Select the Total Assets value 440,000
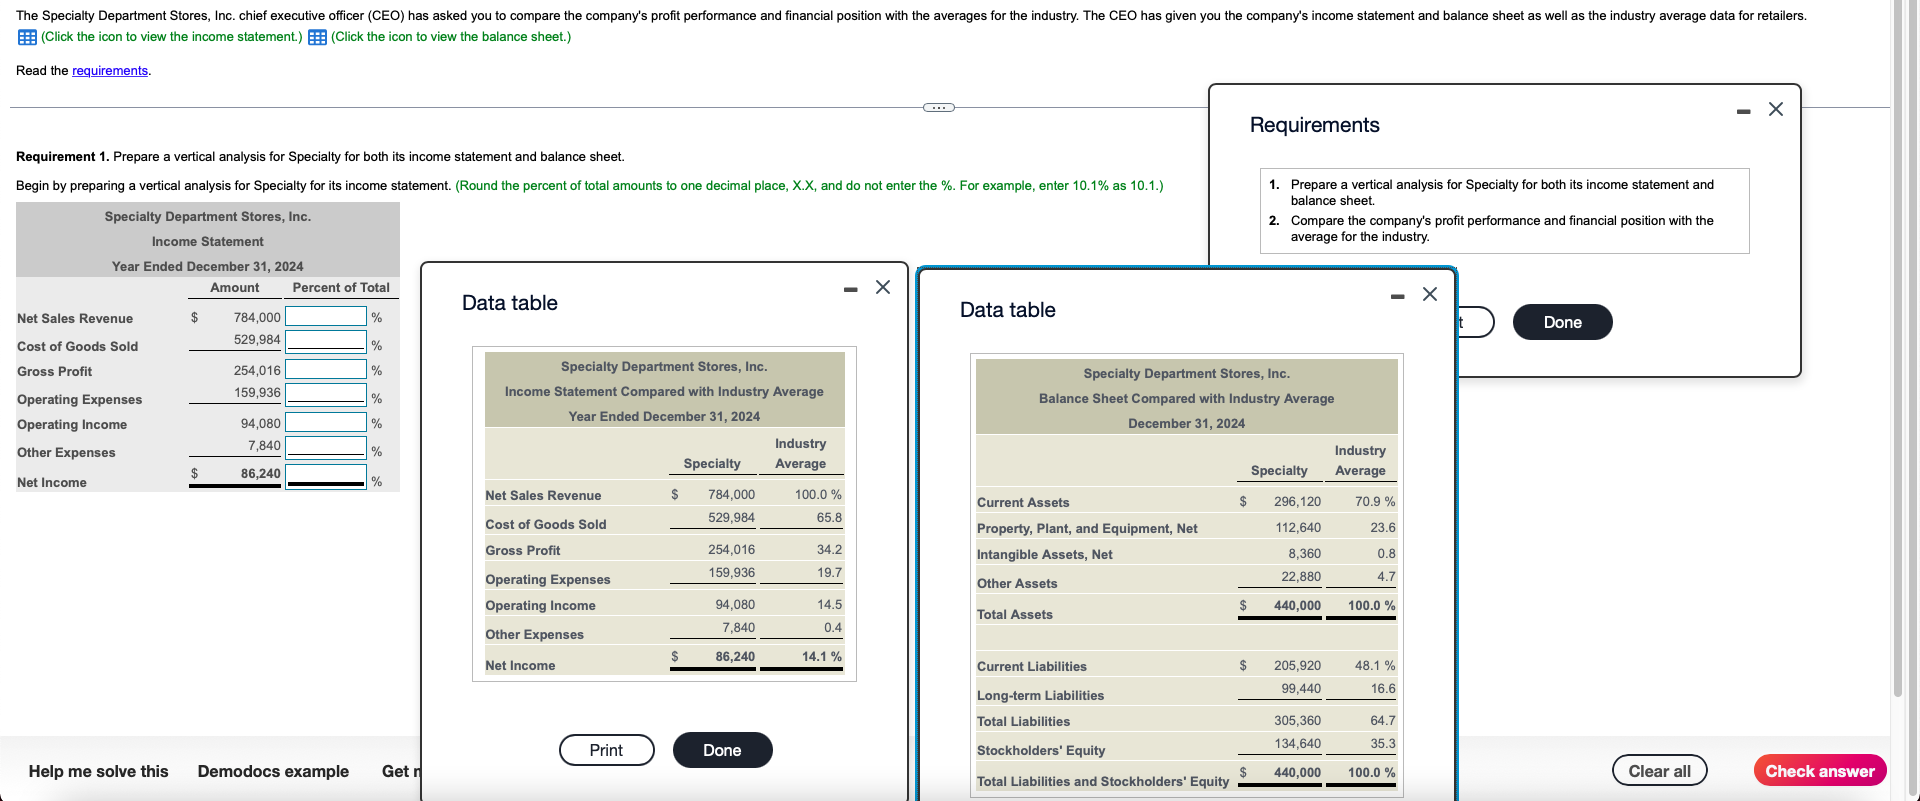 (1297, 606)
